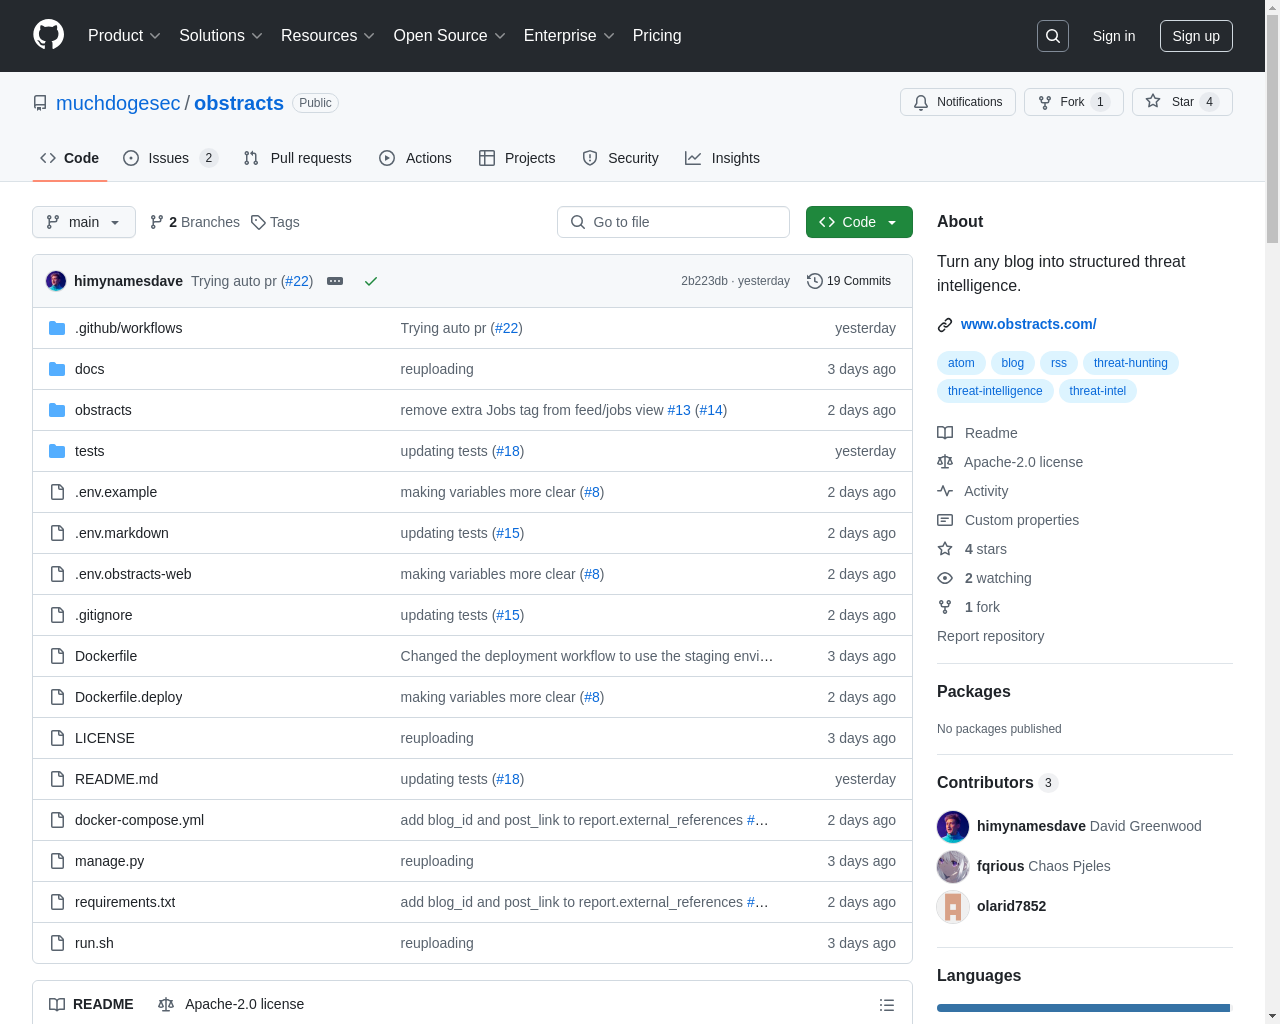Viewport: 1280px width, 1024px height.
Task: Open the main branch dropdown
Action: [84, 222]
